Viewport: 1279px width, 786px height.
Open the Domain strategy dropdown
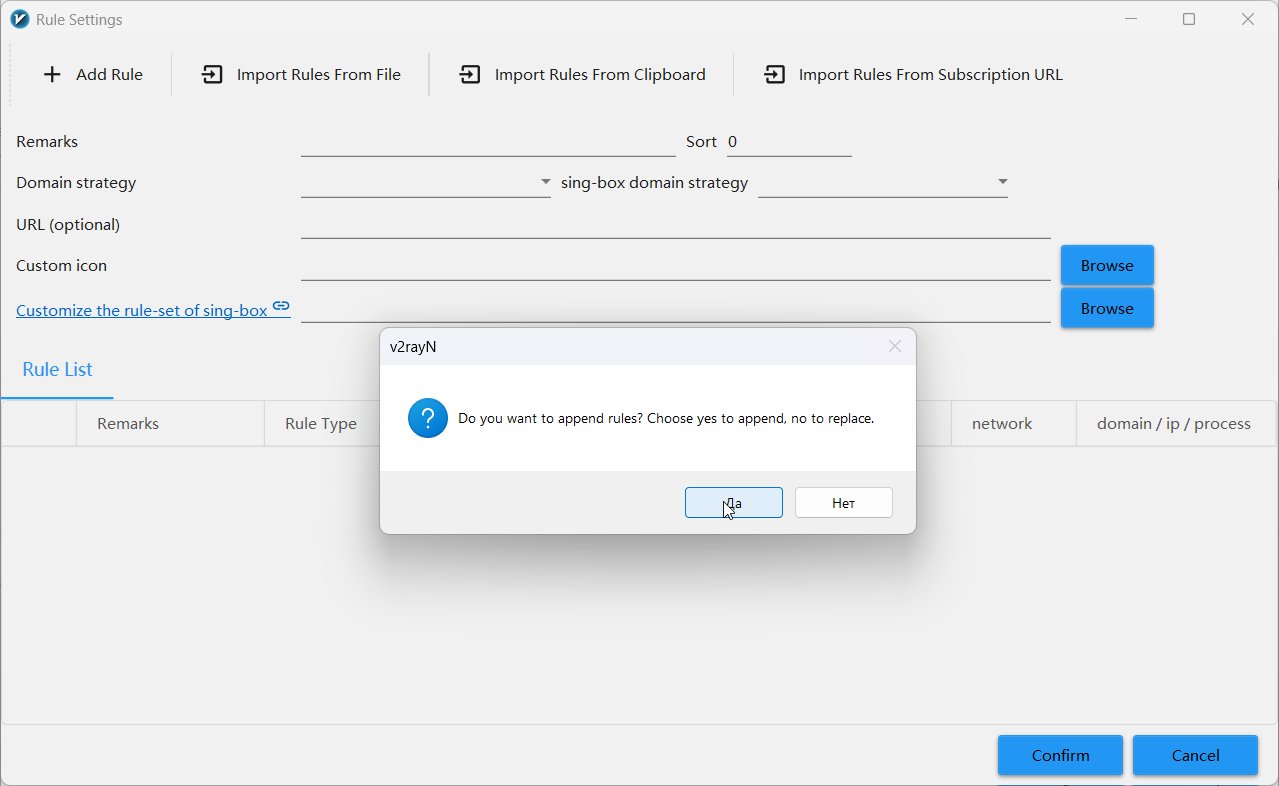[x=426, y=183]
